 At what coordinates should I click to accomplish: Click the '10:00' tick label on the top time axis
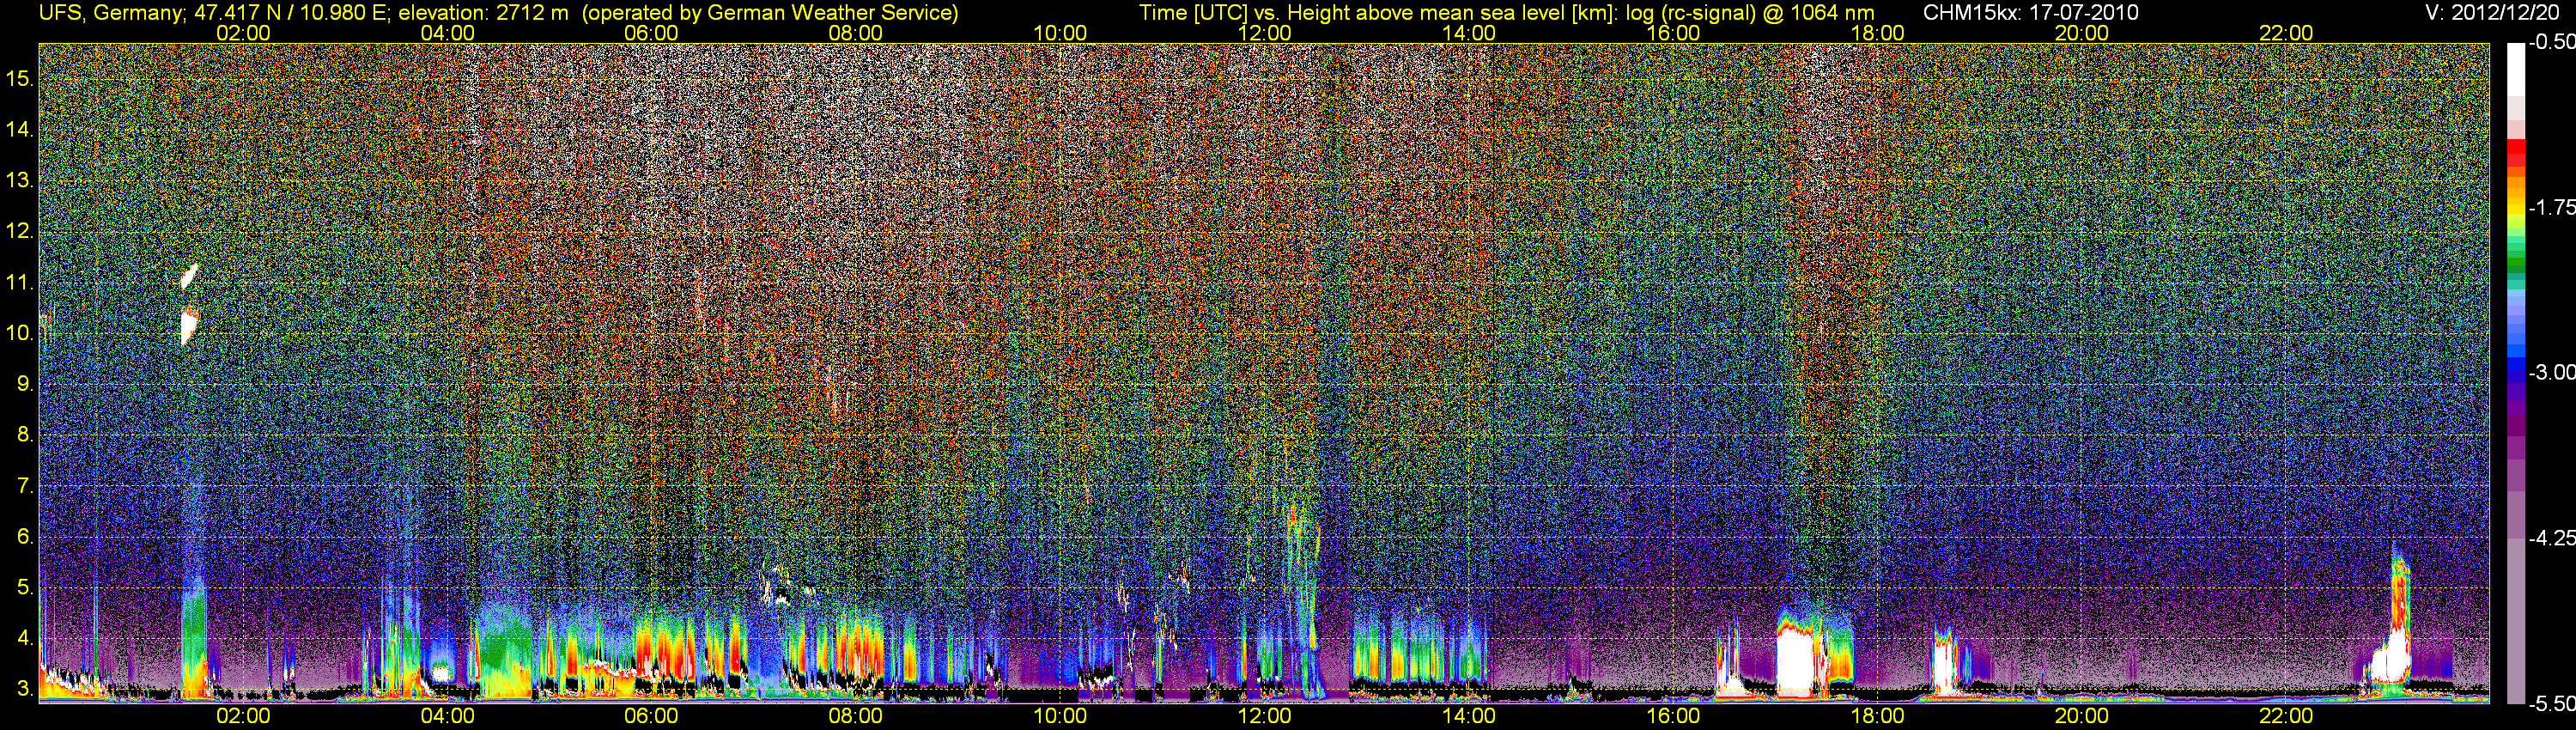click(1060, 33)
